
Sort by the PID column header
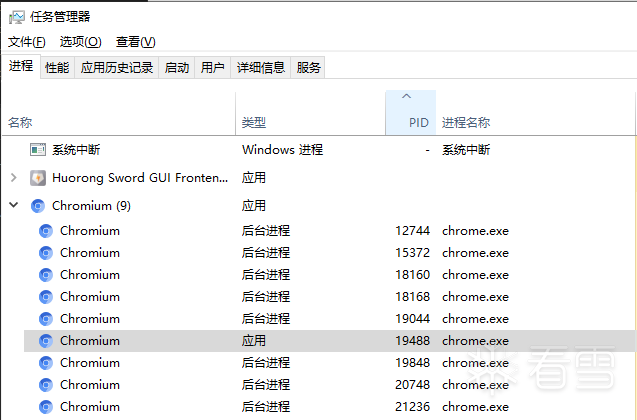tap(411, 113)
